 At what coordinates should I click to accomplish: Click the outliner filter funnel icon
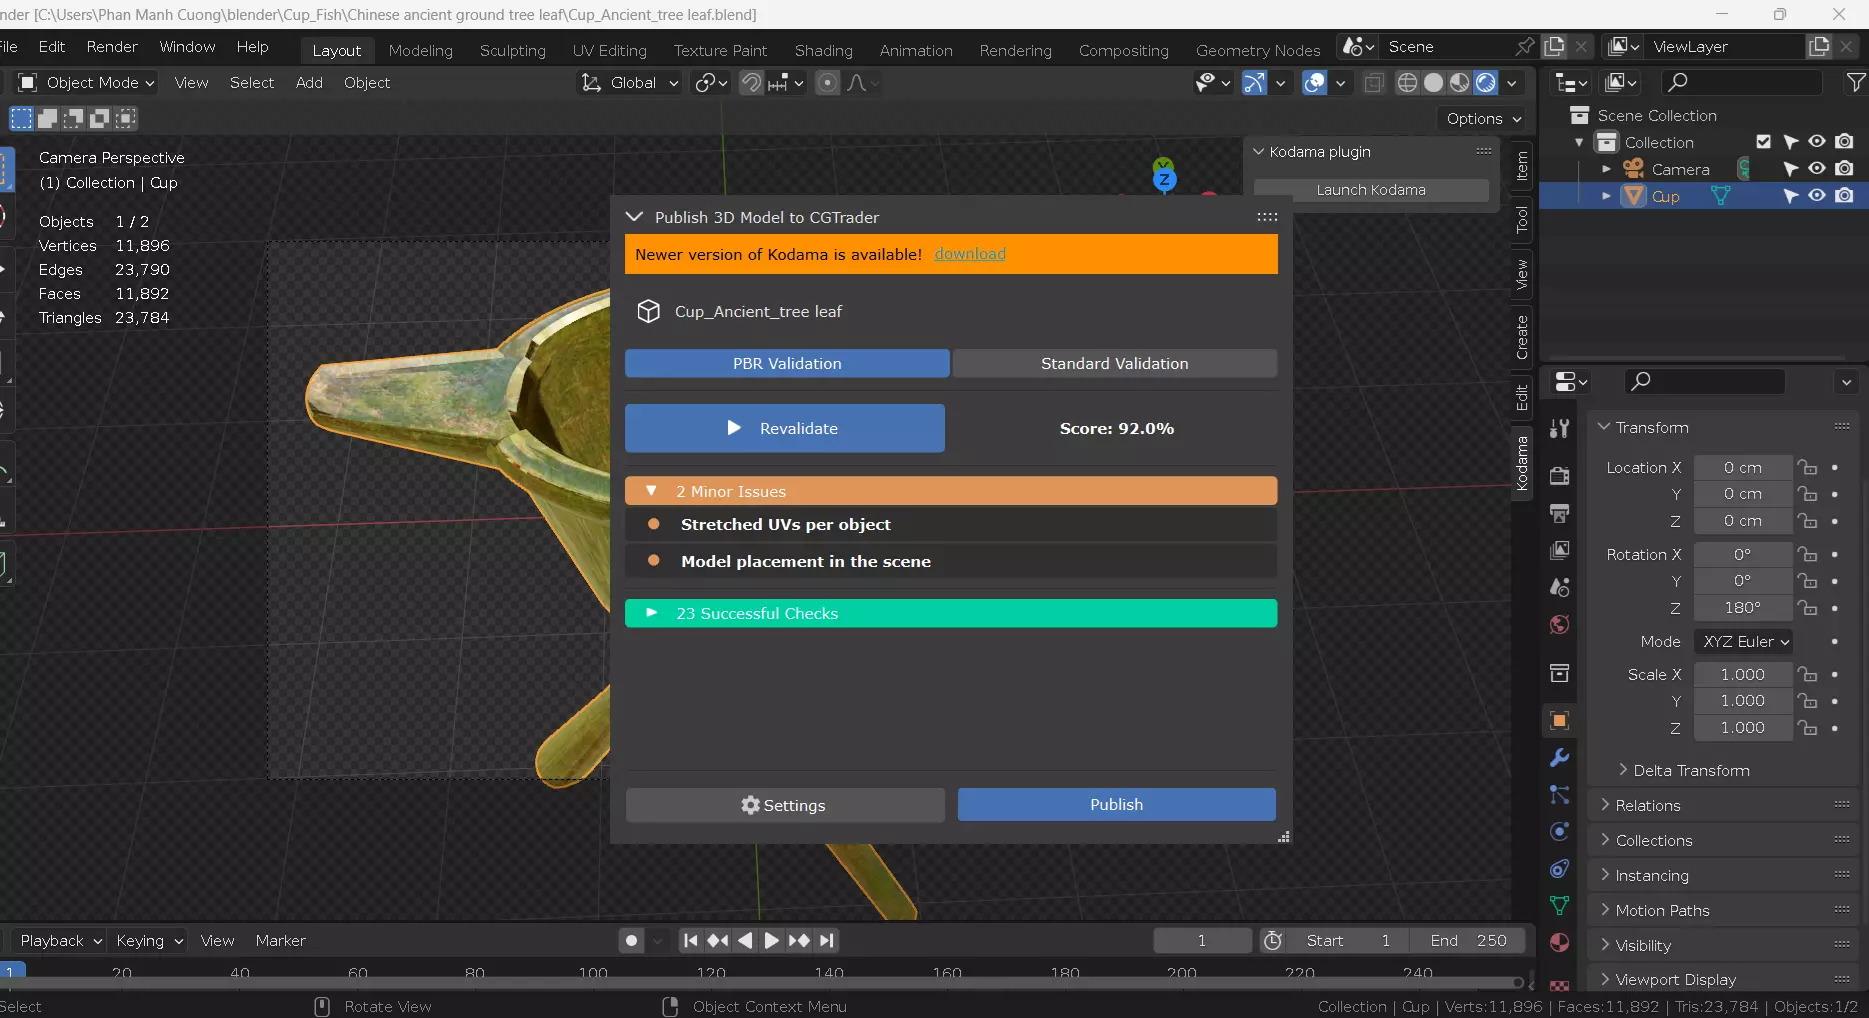[1856, 83]
